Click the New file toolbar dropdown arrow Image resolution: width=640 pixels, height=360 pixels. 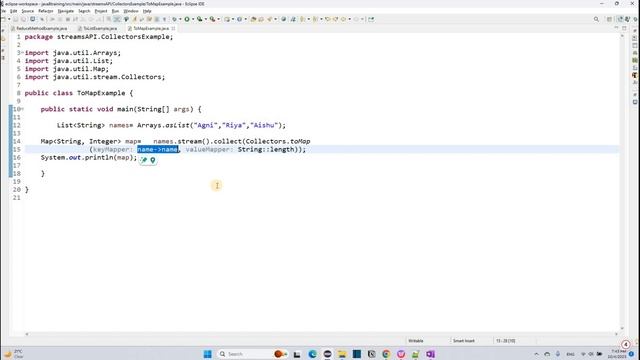(x=9, y=19)
